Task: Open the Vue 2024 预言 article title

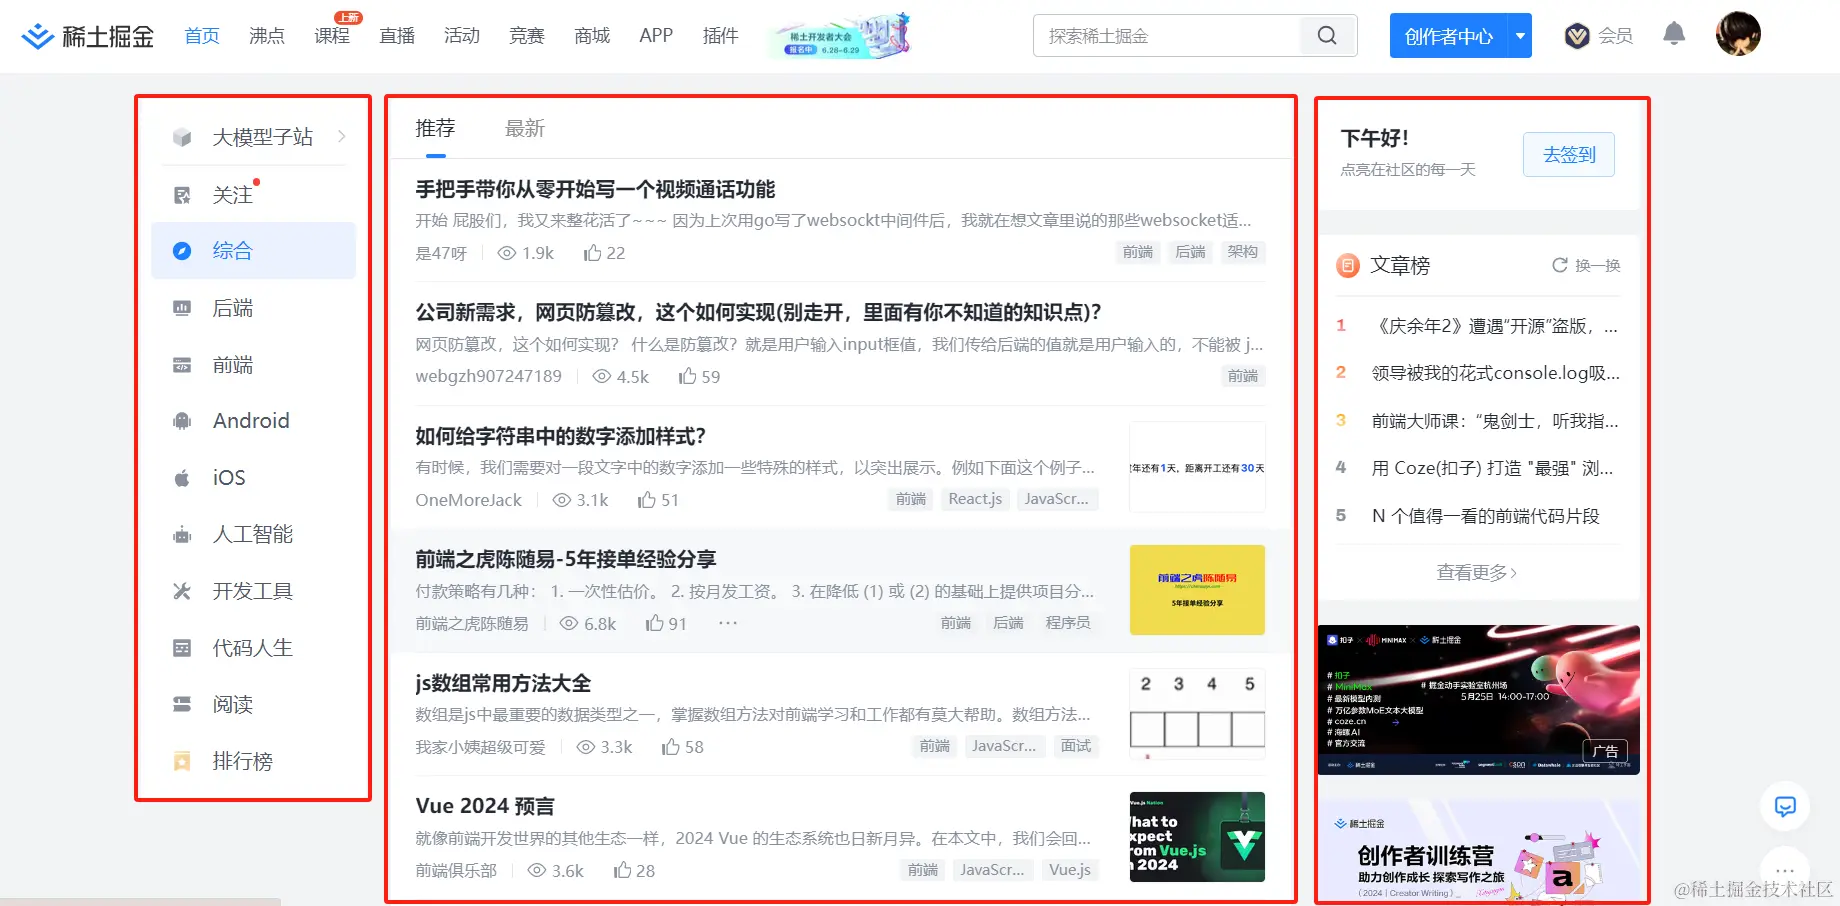Action: tap(485, 806)
